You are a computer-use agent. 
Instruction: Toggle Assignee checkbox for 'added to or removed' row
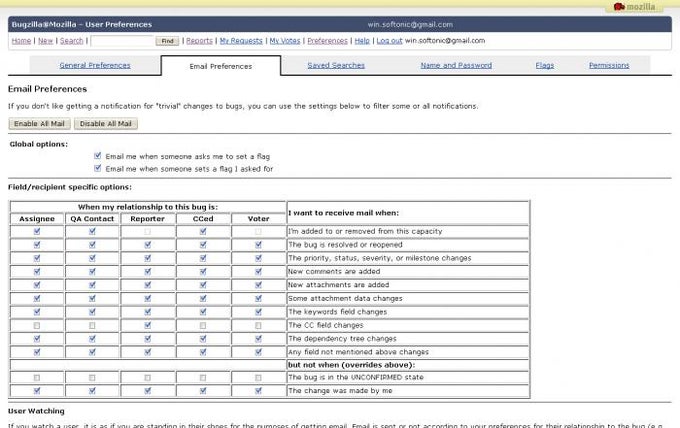coord(37,232)
